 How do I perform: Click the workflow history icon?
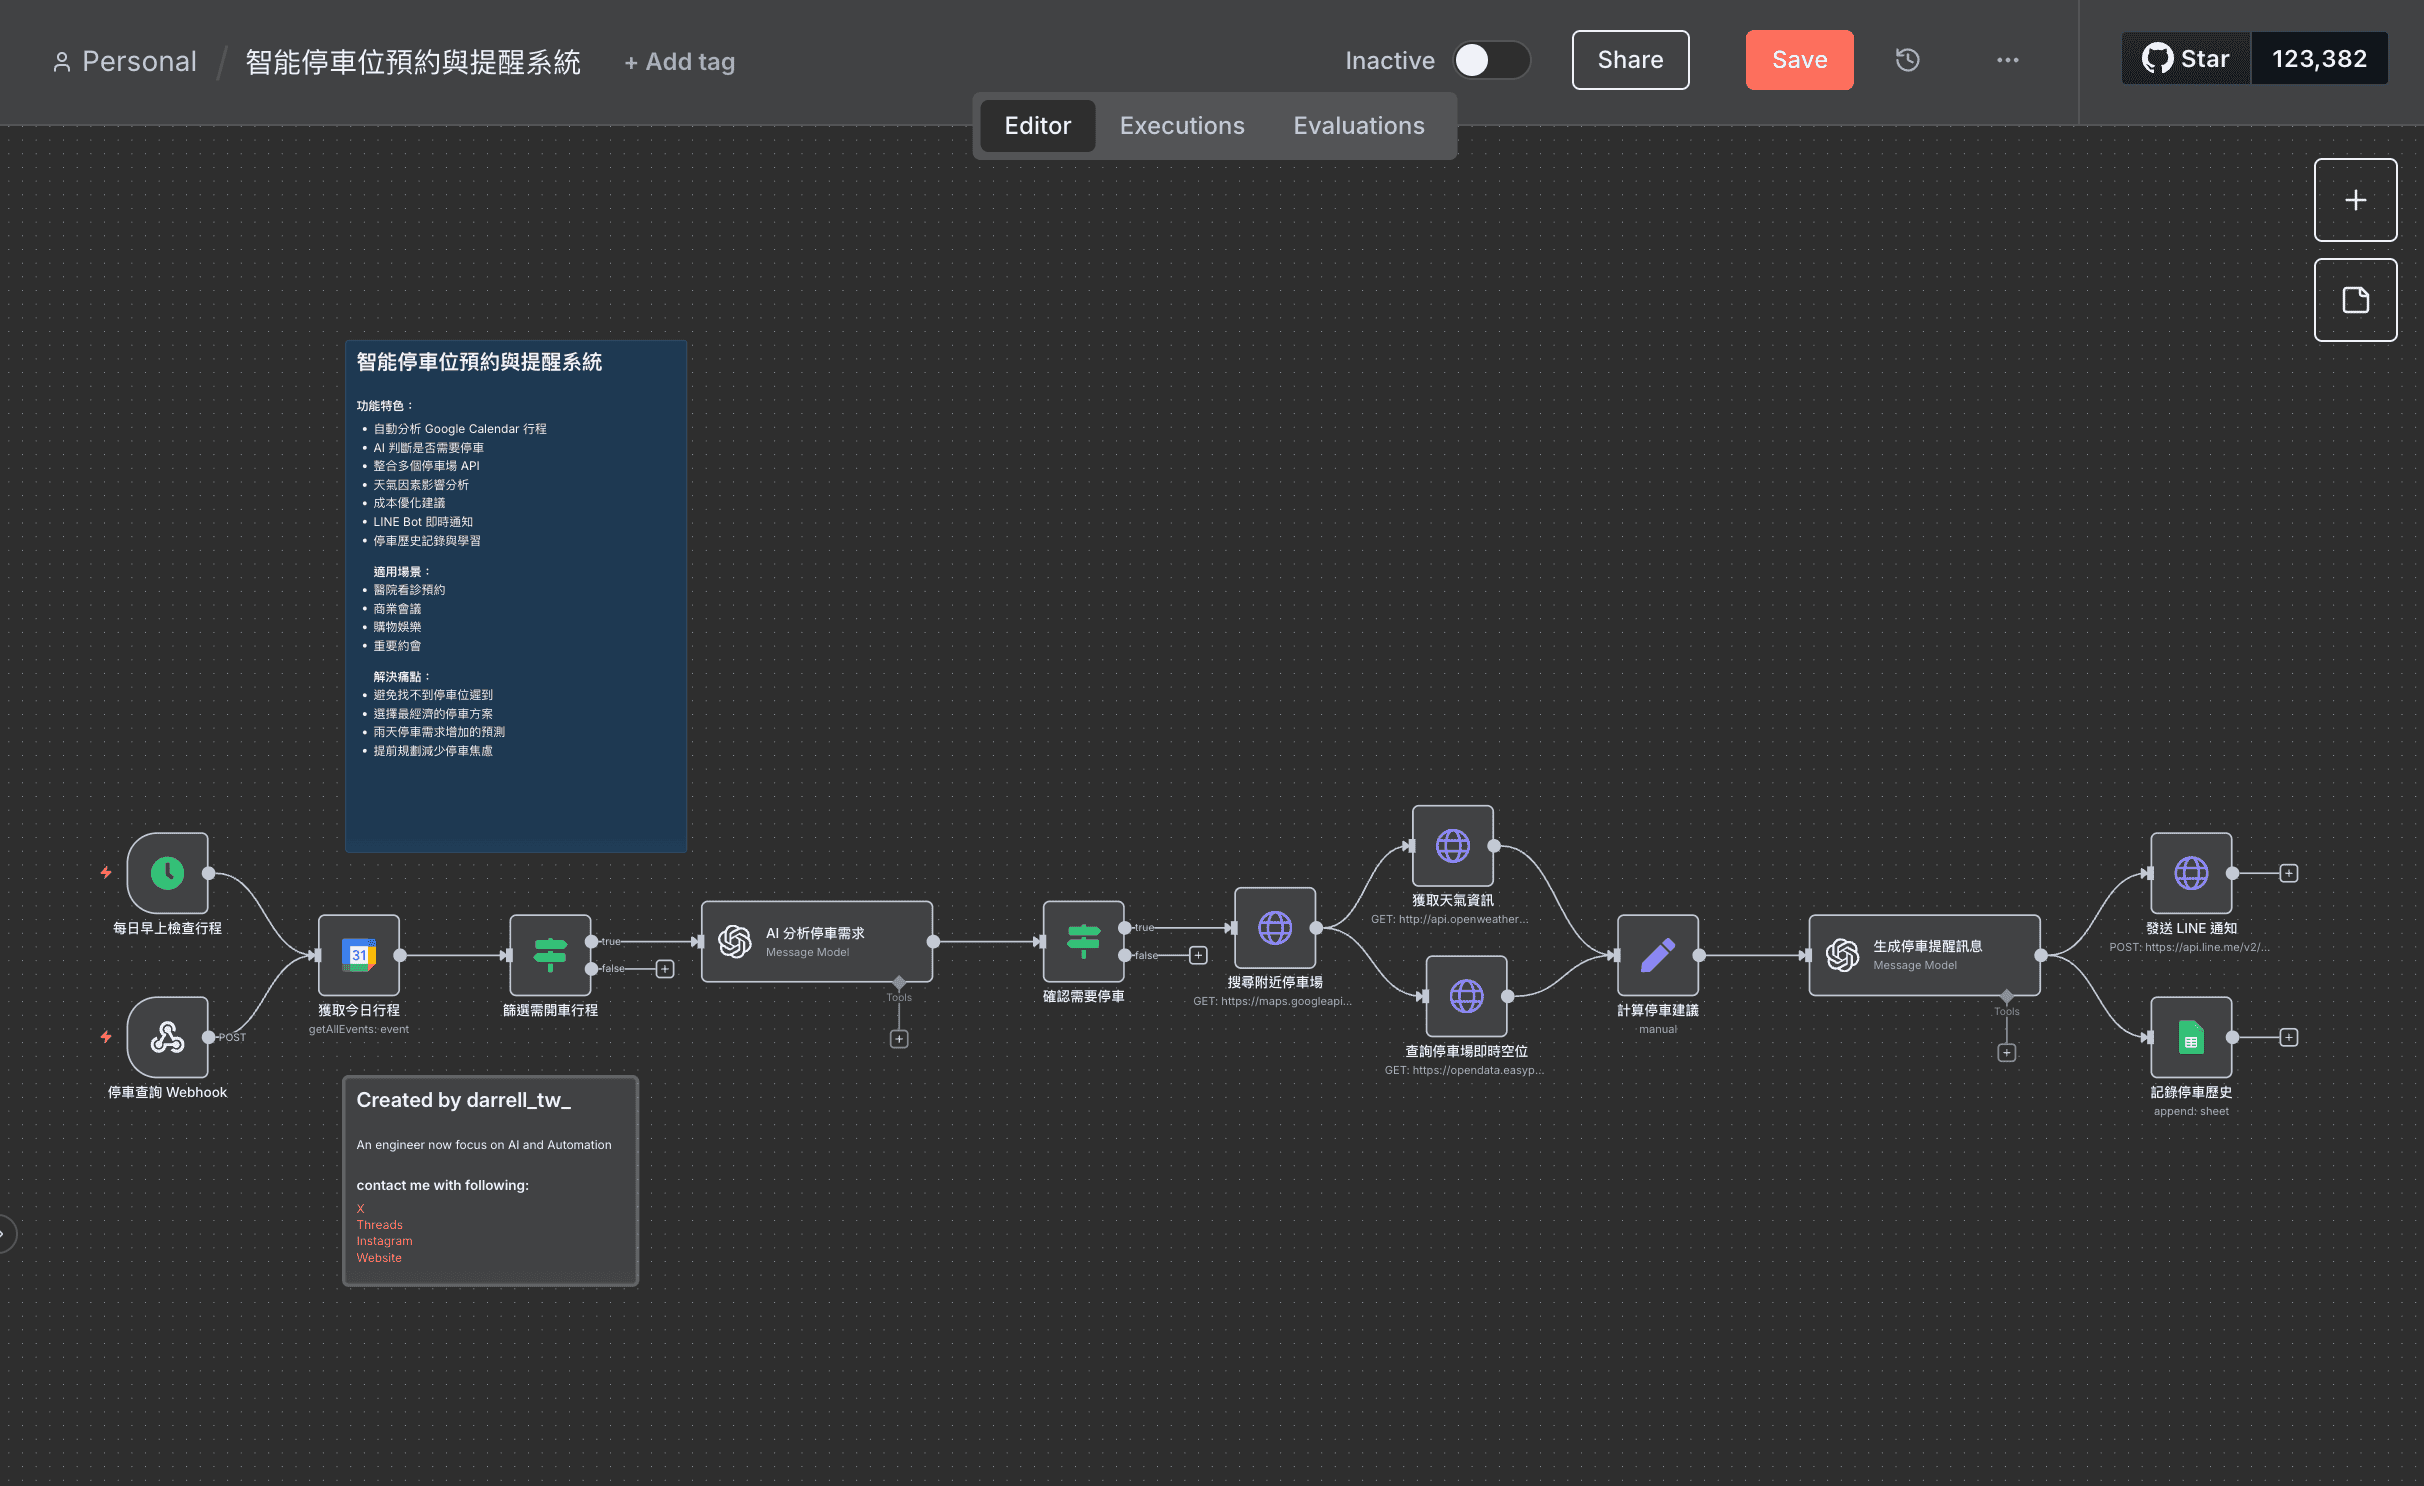click(x=1907, y=60)
